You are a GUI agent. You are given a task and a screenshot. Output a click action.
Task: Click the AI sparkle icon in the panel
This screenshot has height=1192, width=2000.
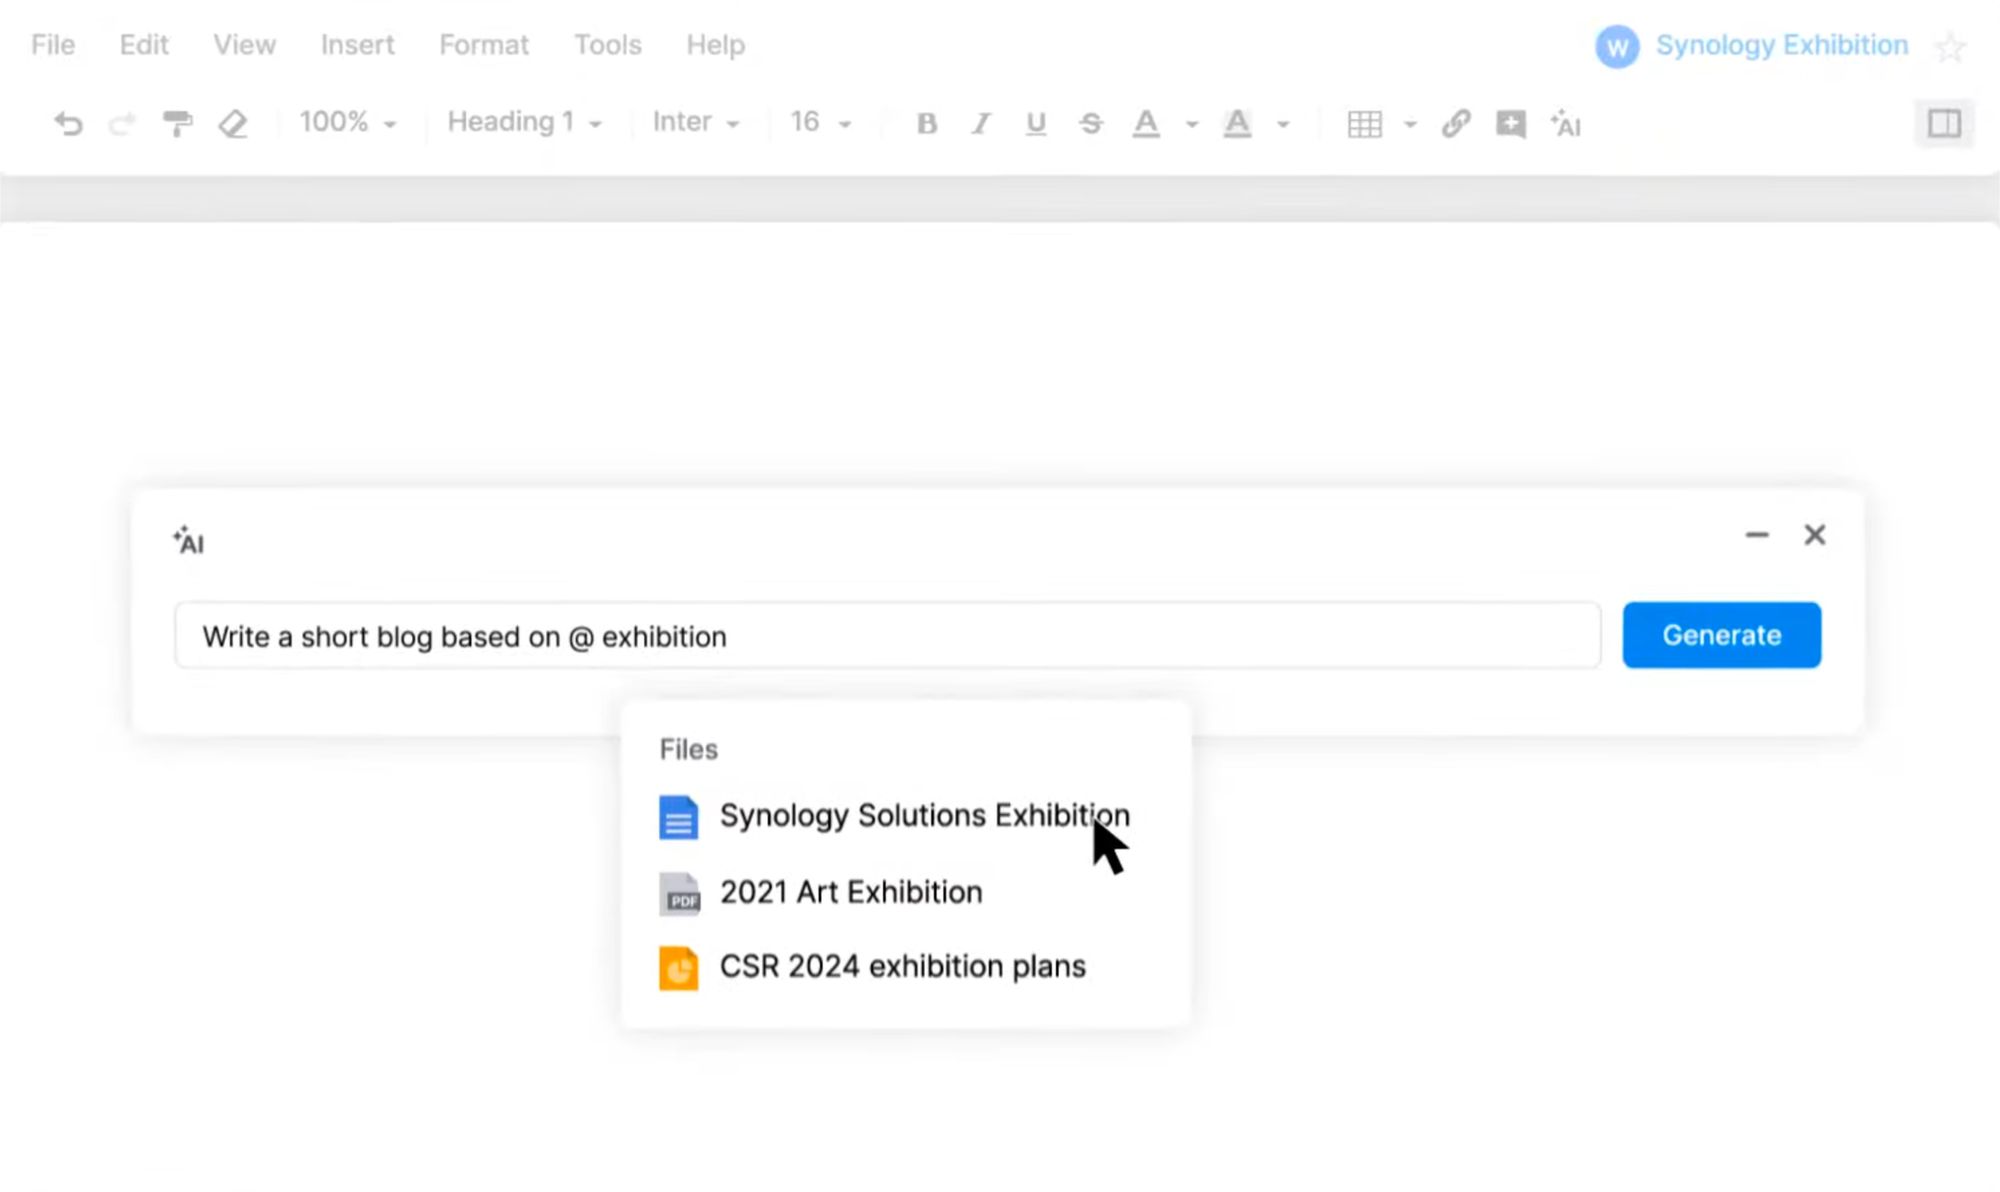click(188, 541)
